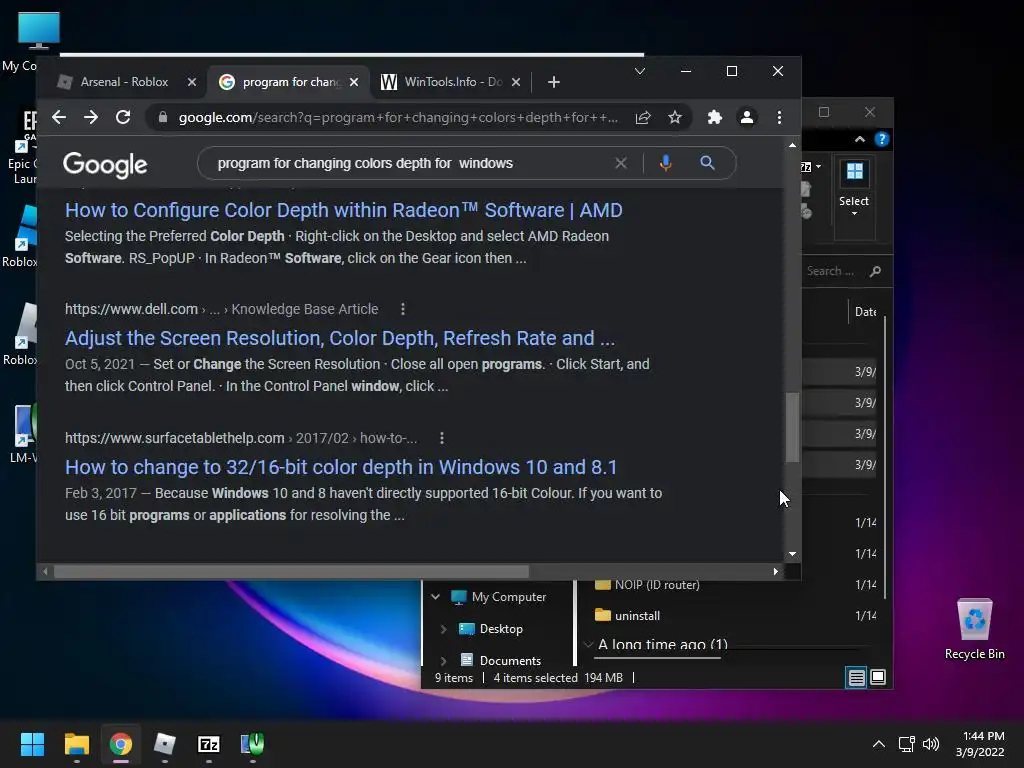Open the tab search chevron in Chrome
The image size is (1024, 768).
point(640,71)
